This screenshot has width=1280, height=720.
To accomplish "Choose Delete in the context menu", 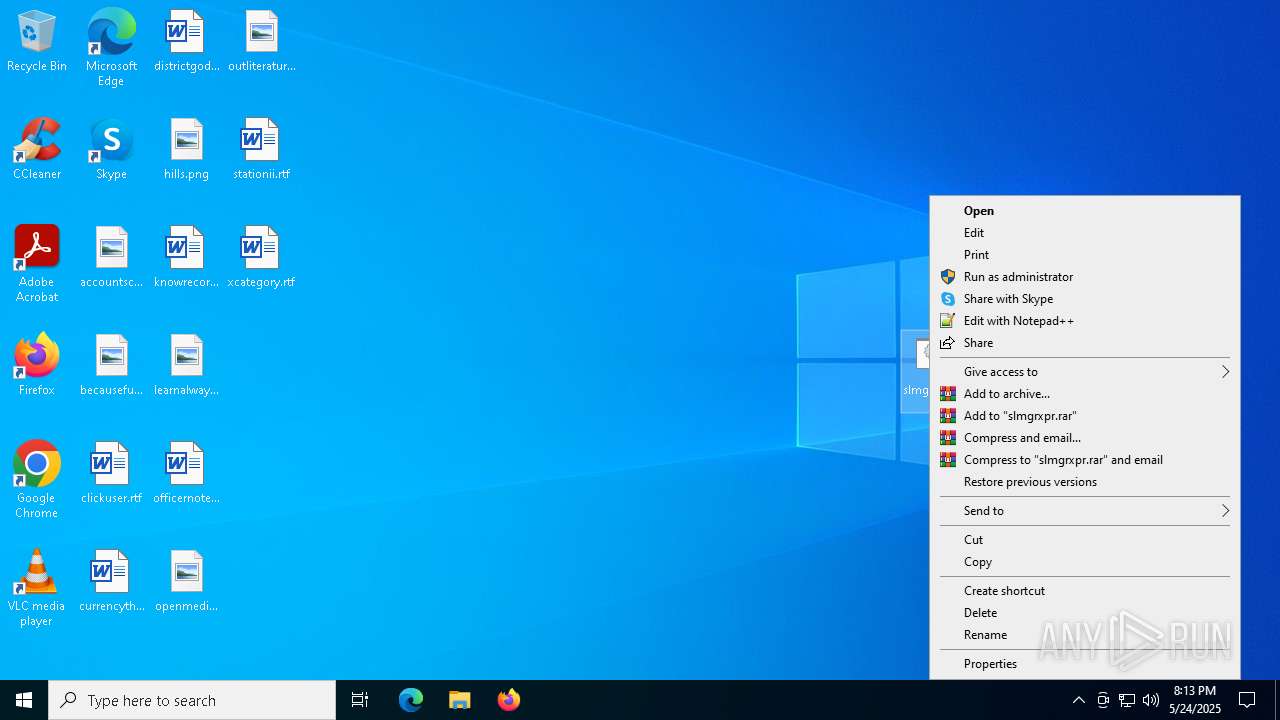I will click(x=1085, y=613).
